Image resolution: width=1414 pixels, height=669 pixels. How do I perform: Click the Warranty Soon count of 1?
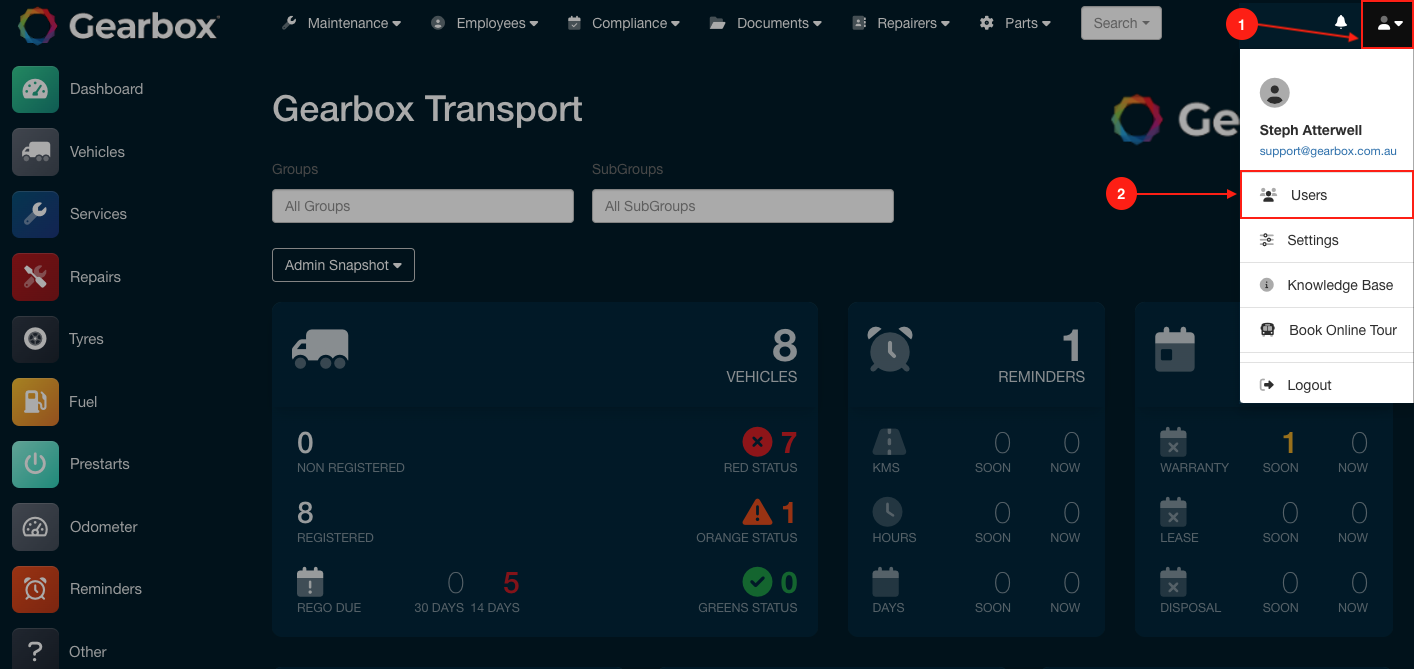pyautogui.click(x=1289, y=442)
